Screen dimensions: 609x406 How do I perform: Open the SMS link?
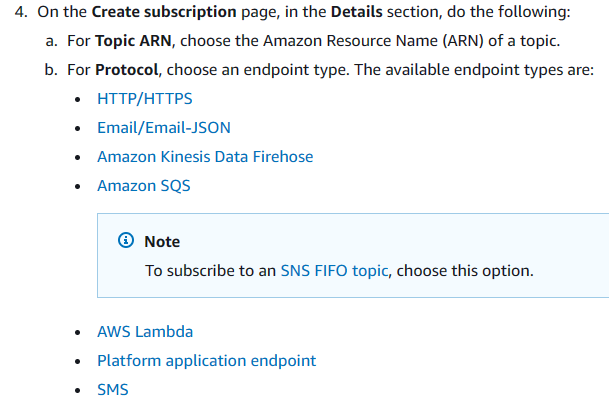[113, 390]
